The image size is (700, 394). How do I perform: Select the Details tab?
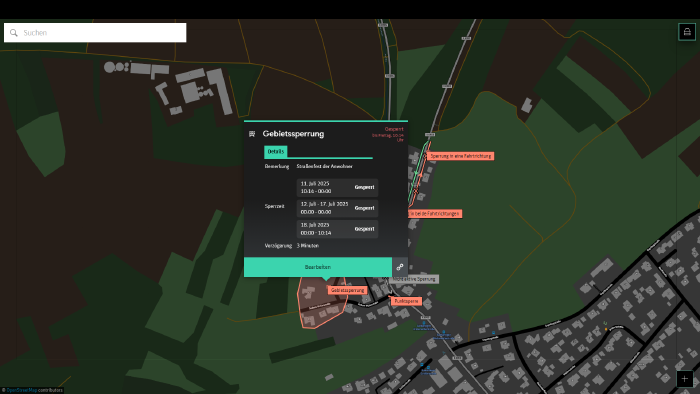275,152
